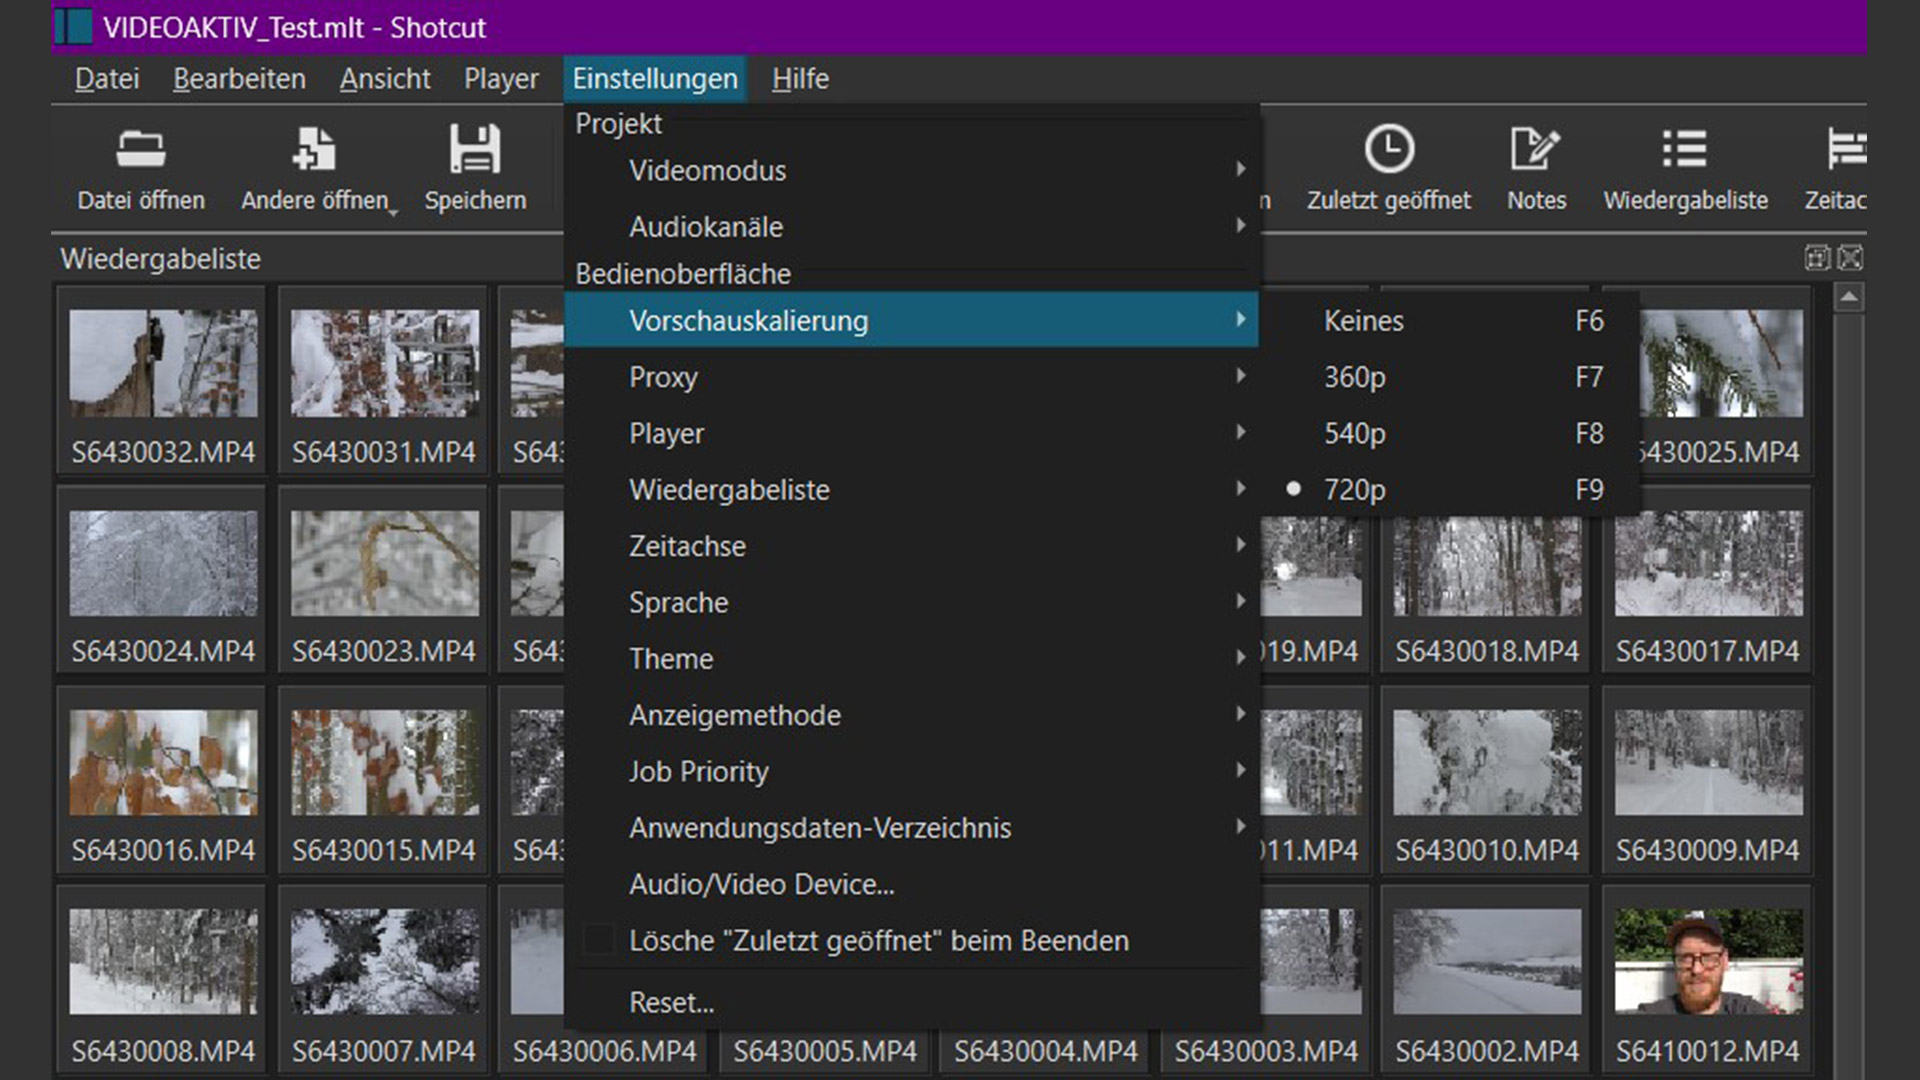Image resolution: width=1920 pixels, height=1080 pixels.
Task: Close the Wiedergabeliste panel
Action: [x=1850, y=258]
